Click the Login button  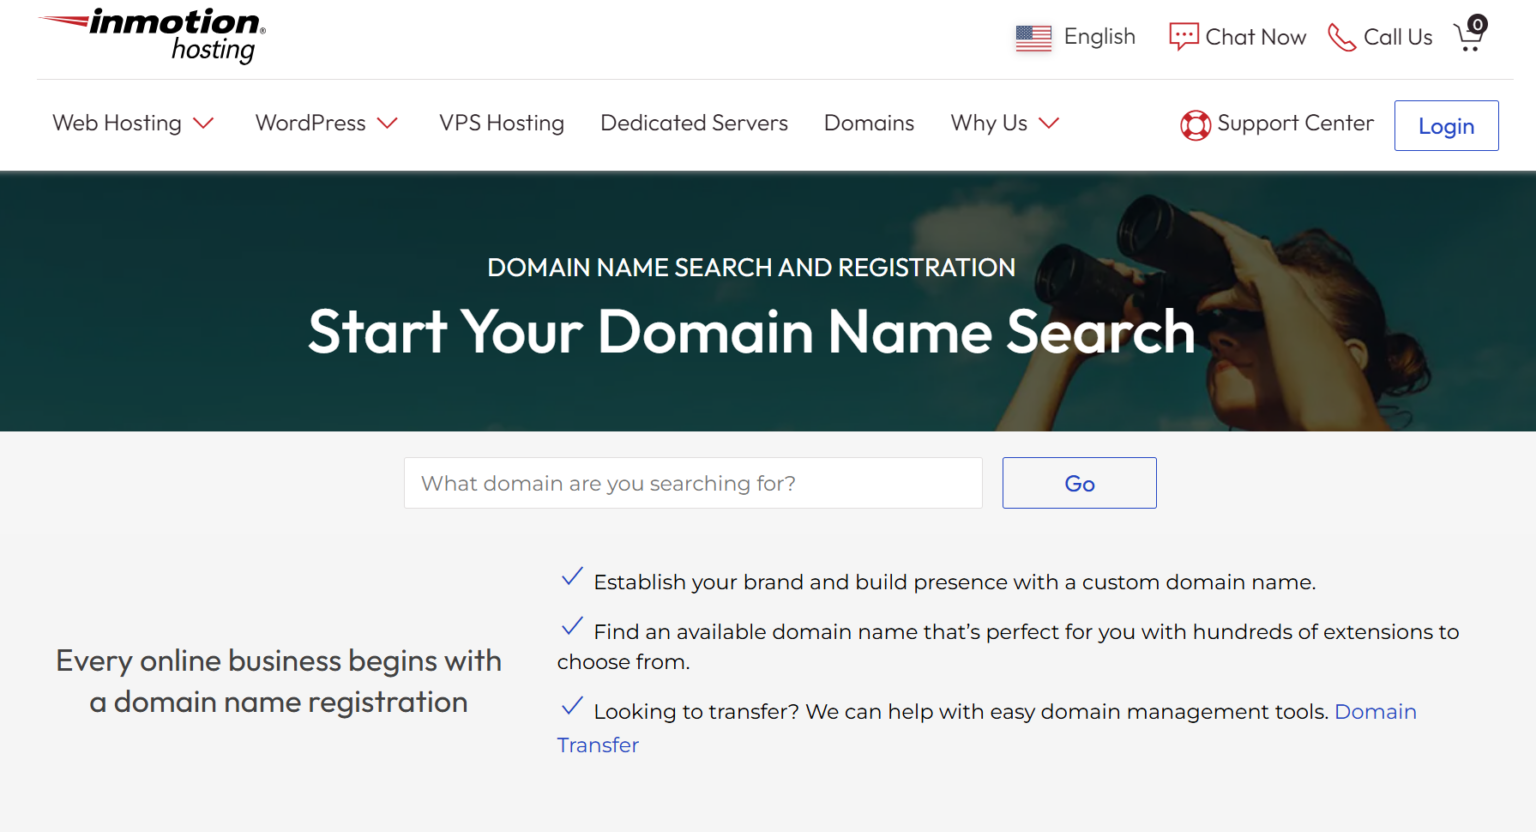coord(1446,125)
